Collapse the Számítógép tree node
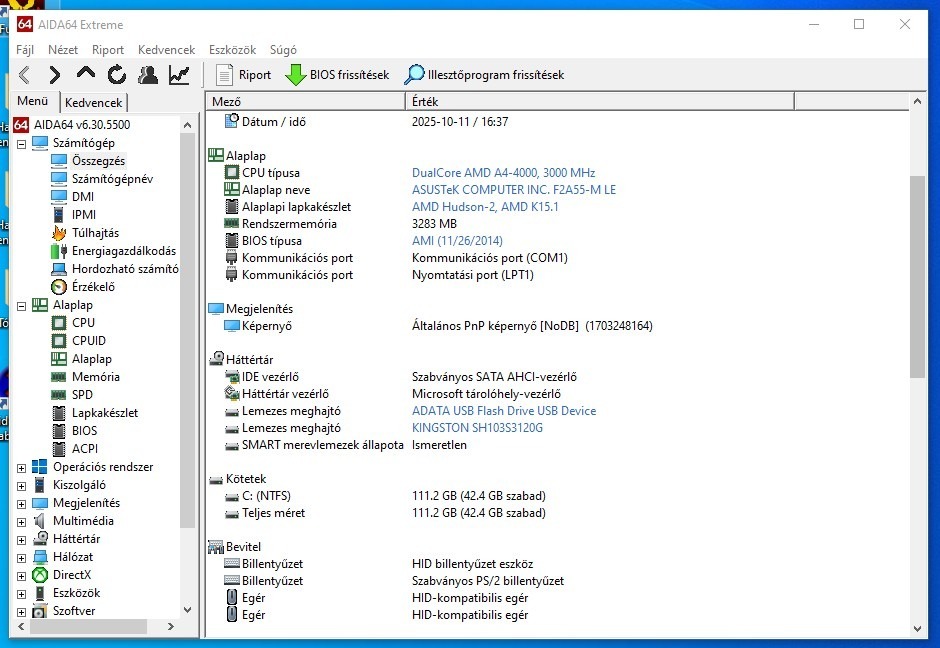This screenshot has height=648, width=940. pyautogui.click(x=22, y=144)
